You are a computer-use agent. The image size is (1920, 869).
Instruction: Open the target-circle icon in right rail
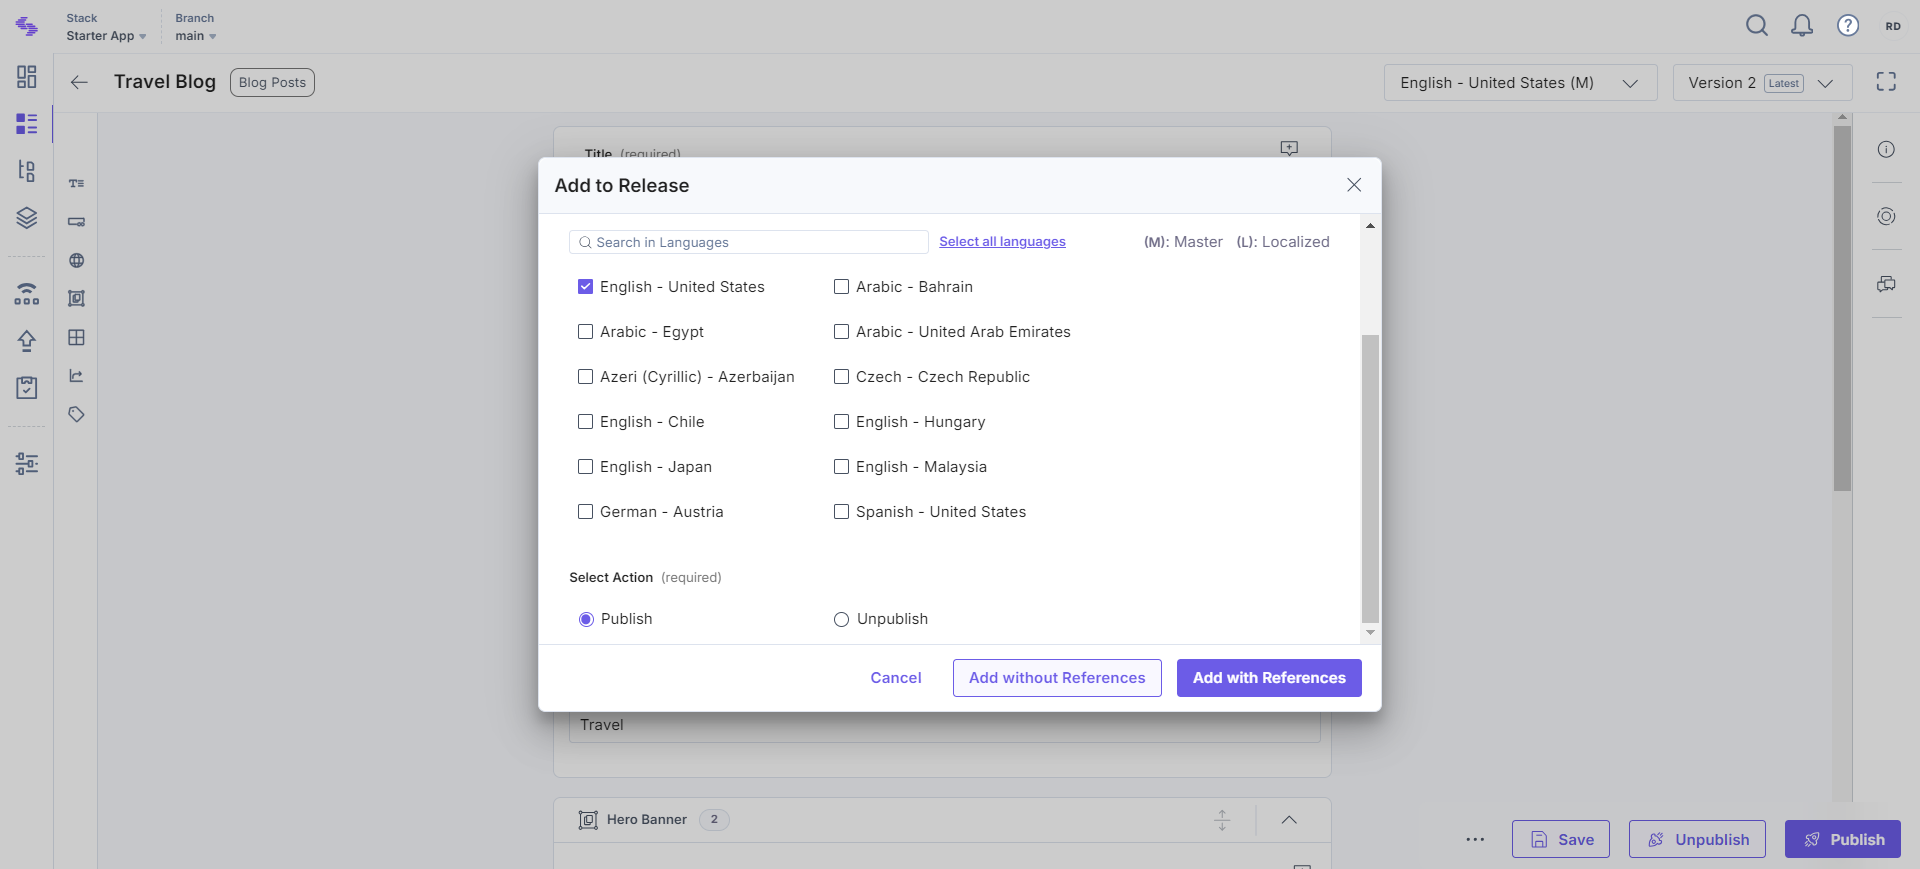(x=1886, y=216)
